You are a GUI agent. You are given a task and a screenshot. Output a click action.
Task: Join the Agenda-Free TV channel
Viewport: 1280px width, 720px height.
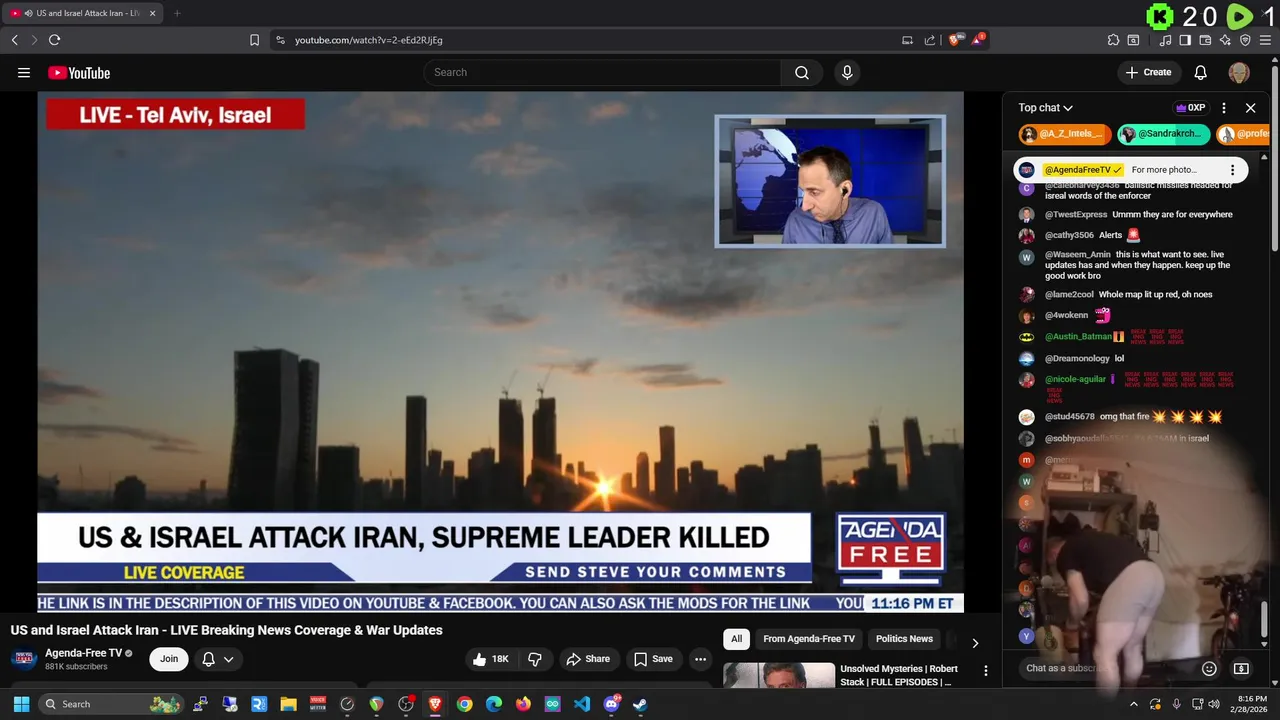169,659
